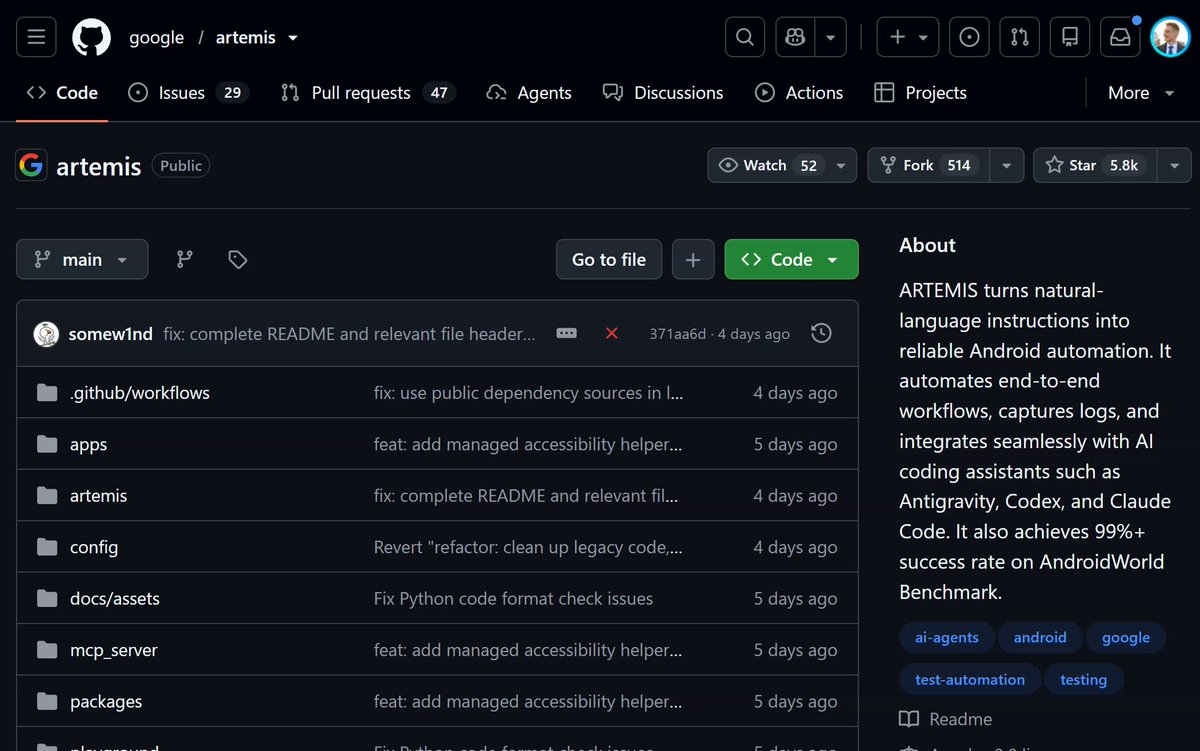This screenshot has width=1200, height=751.
Task: Click the google owner link
Action: pyautogui.click(x=156, y=37)
